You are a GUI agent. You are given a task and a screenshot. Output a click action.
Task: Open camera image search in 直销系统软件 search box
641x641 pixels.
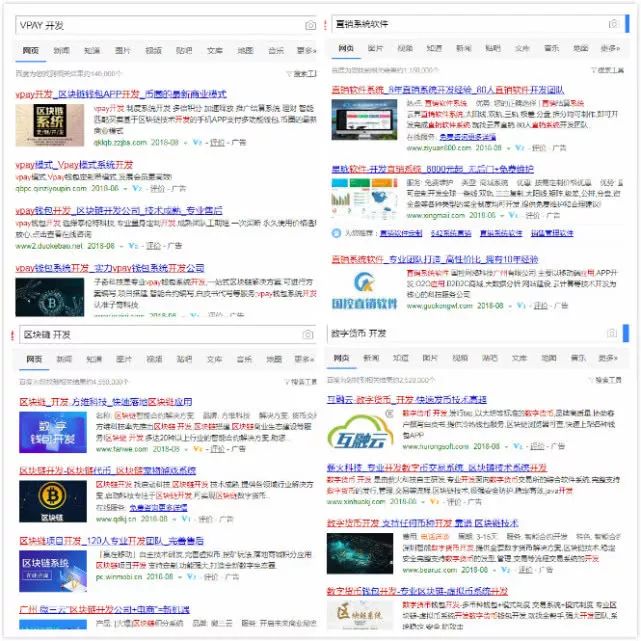[613, 24]
